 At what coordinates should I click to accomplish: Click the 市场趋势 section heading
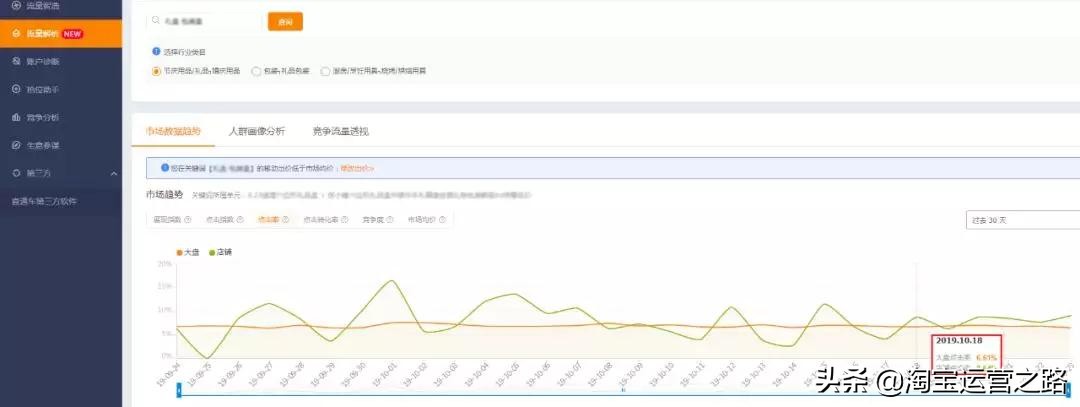coord(165,195)
